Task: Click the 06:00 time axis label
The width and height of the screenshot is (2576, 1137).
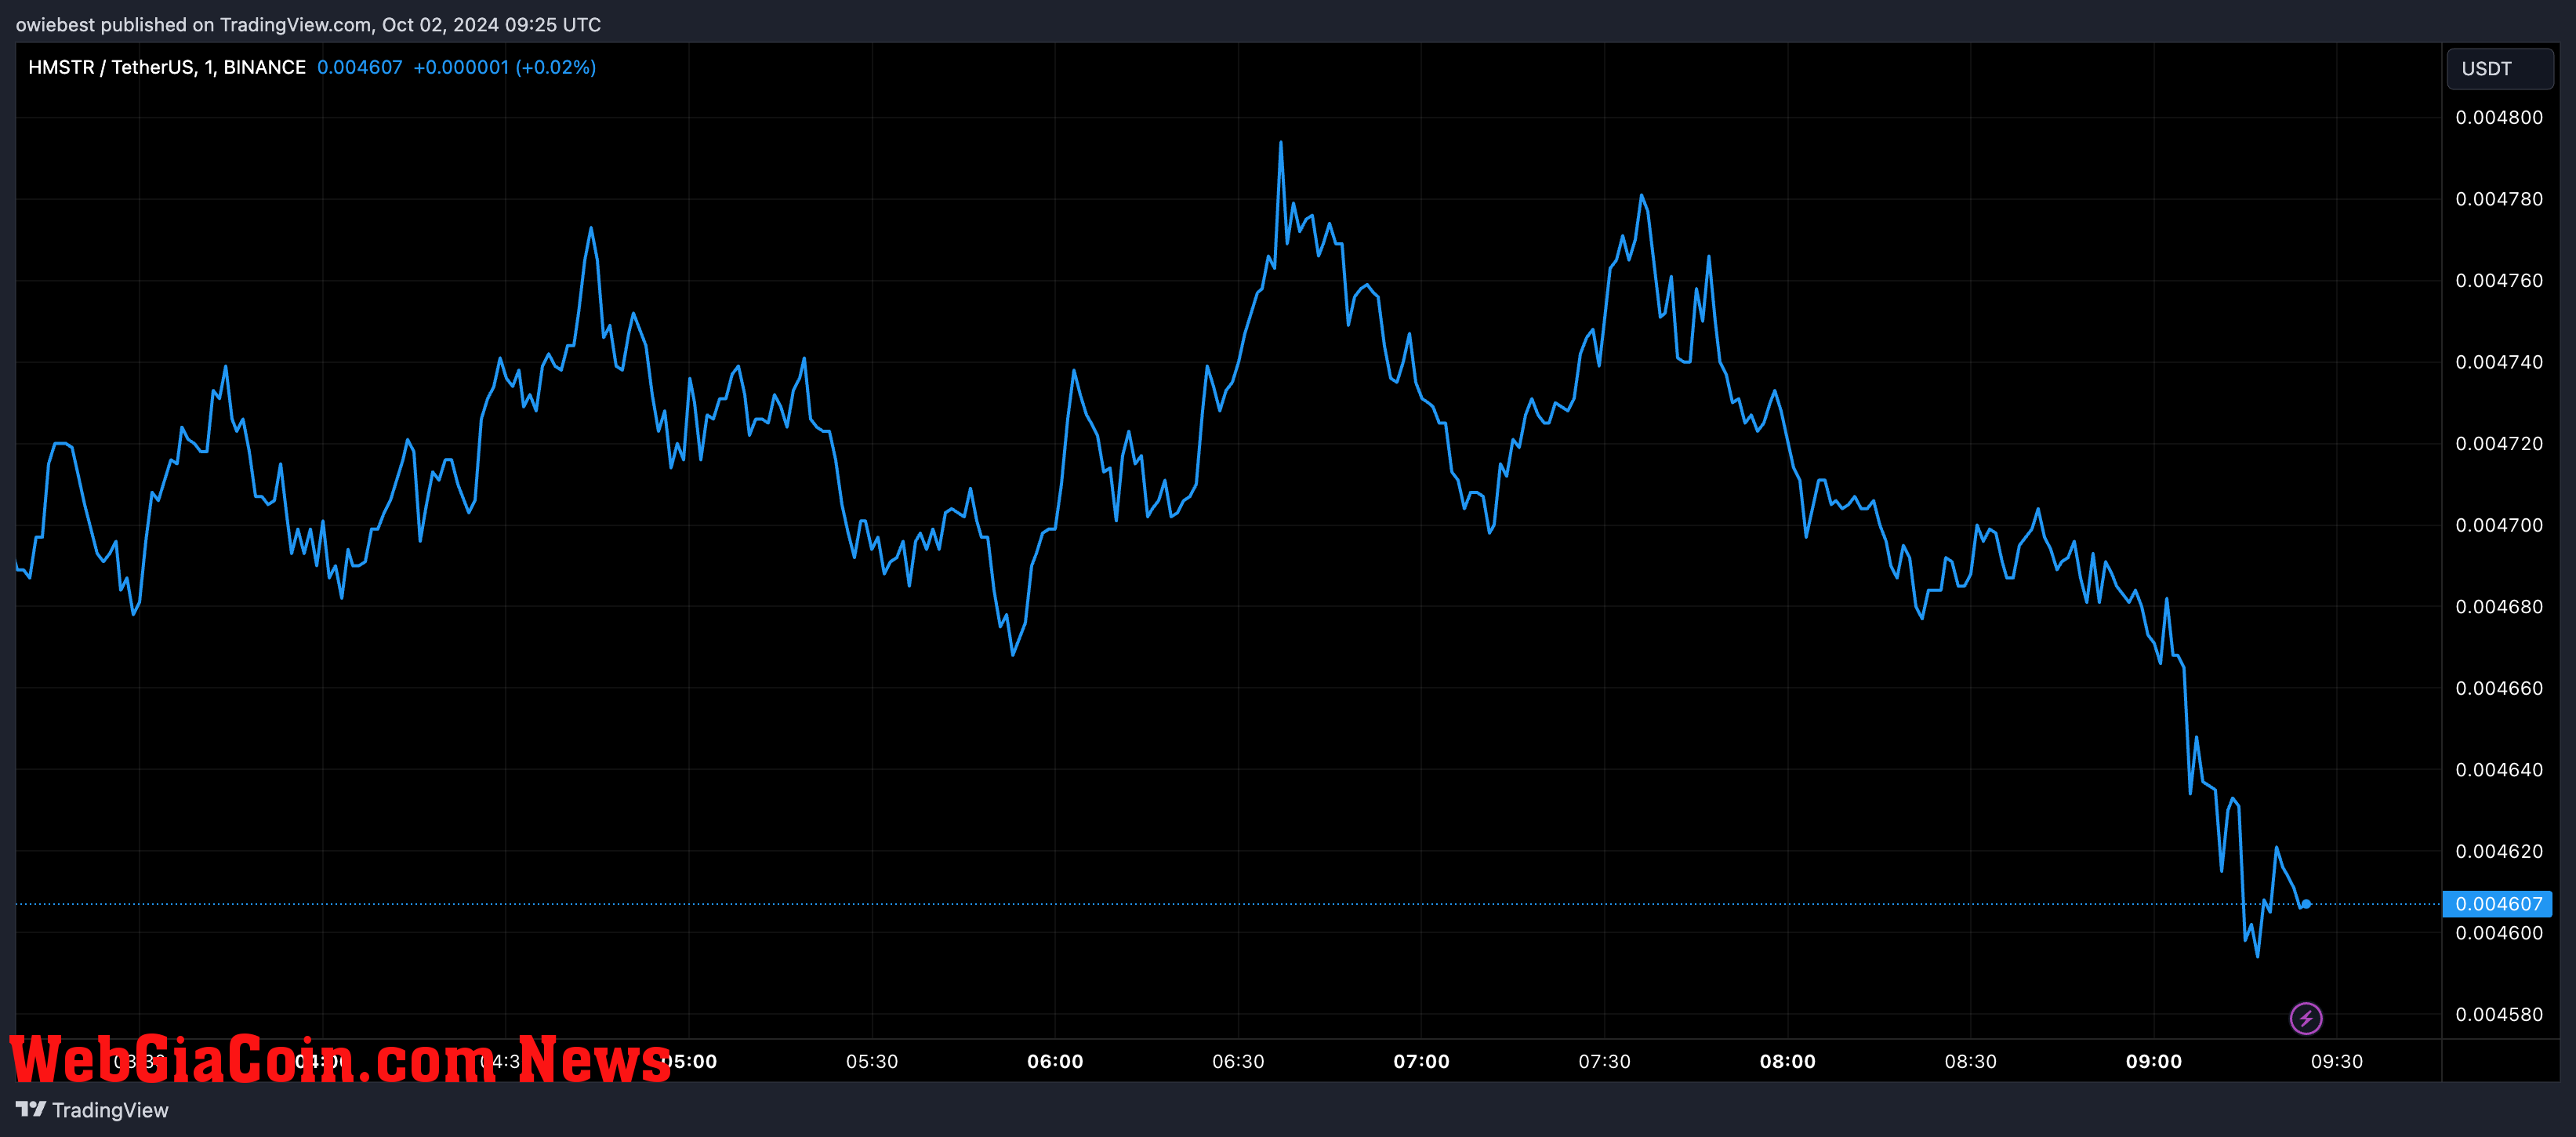Action: pos(1055,1061)
